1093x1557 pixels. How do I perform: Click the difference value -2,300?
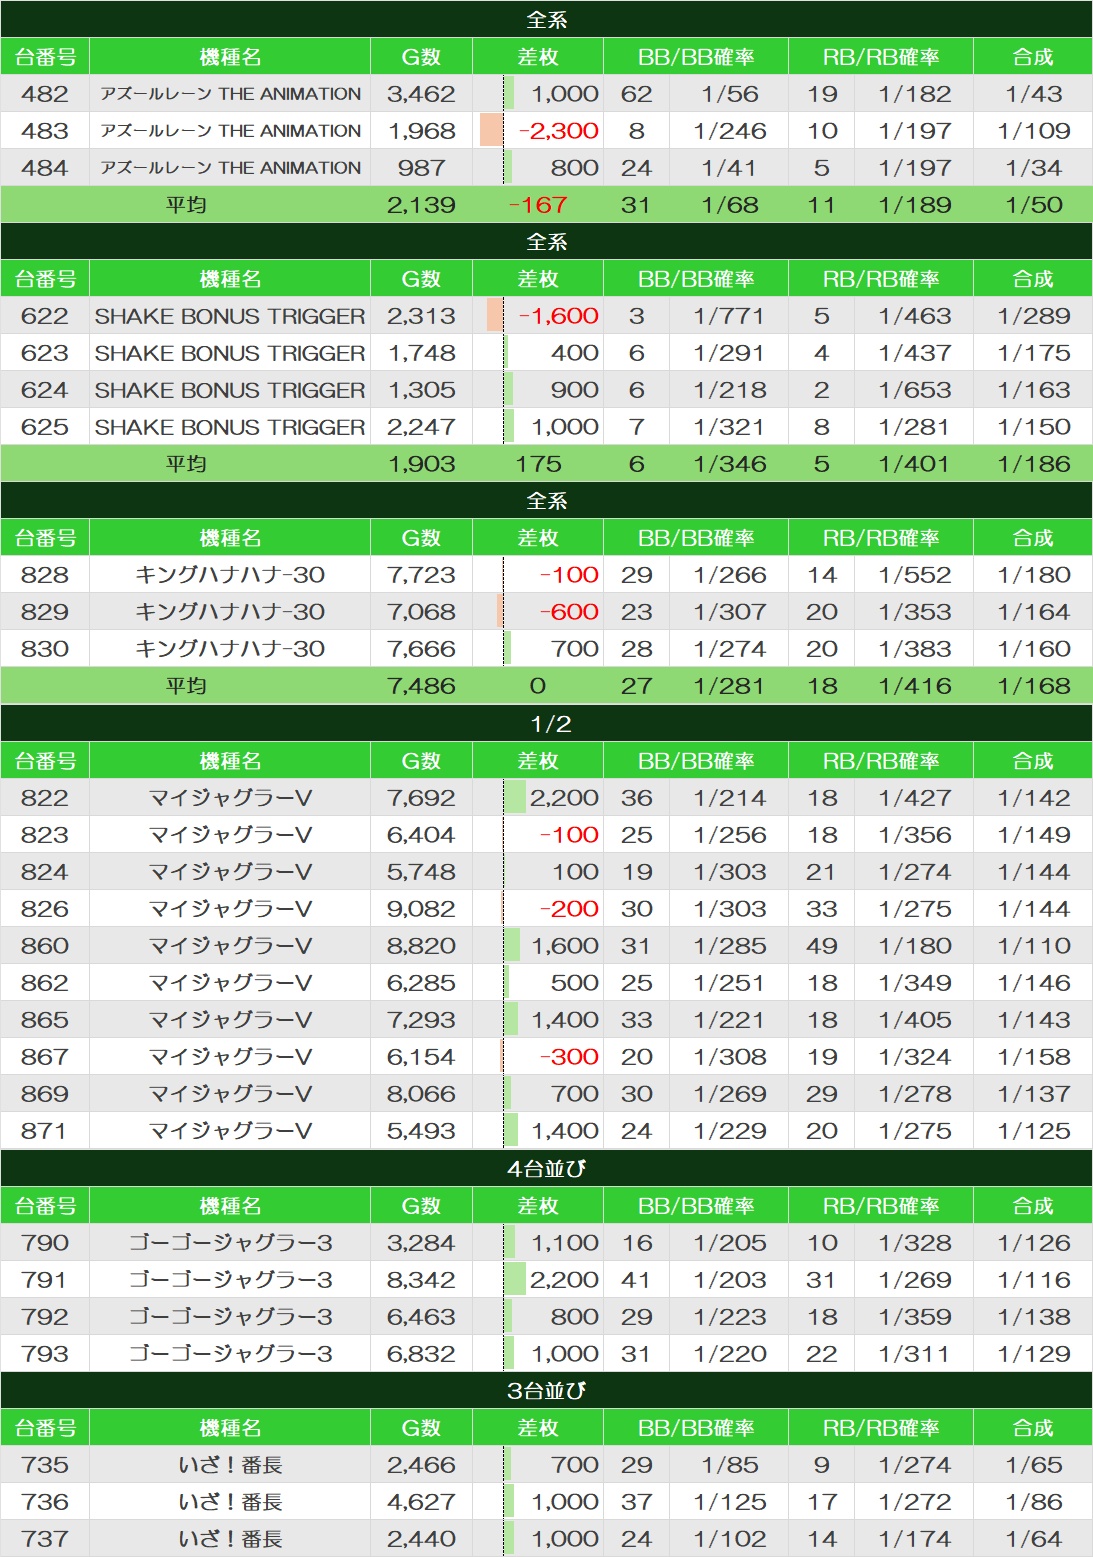[x=559, y=131]
